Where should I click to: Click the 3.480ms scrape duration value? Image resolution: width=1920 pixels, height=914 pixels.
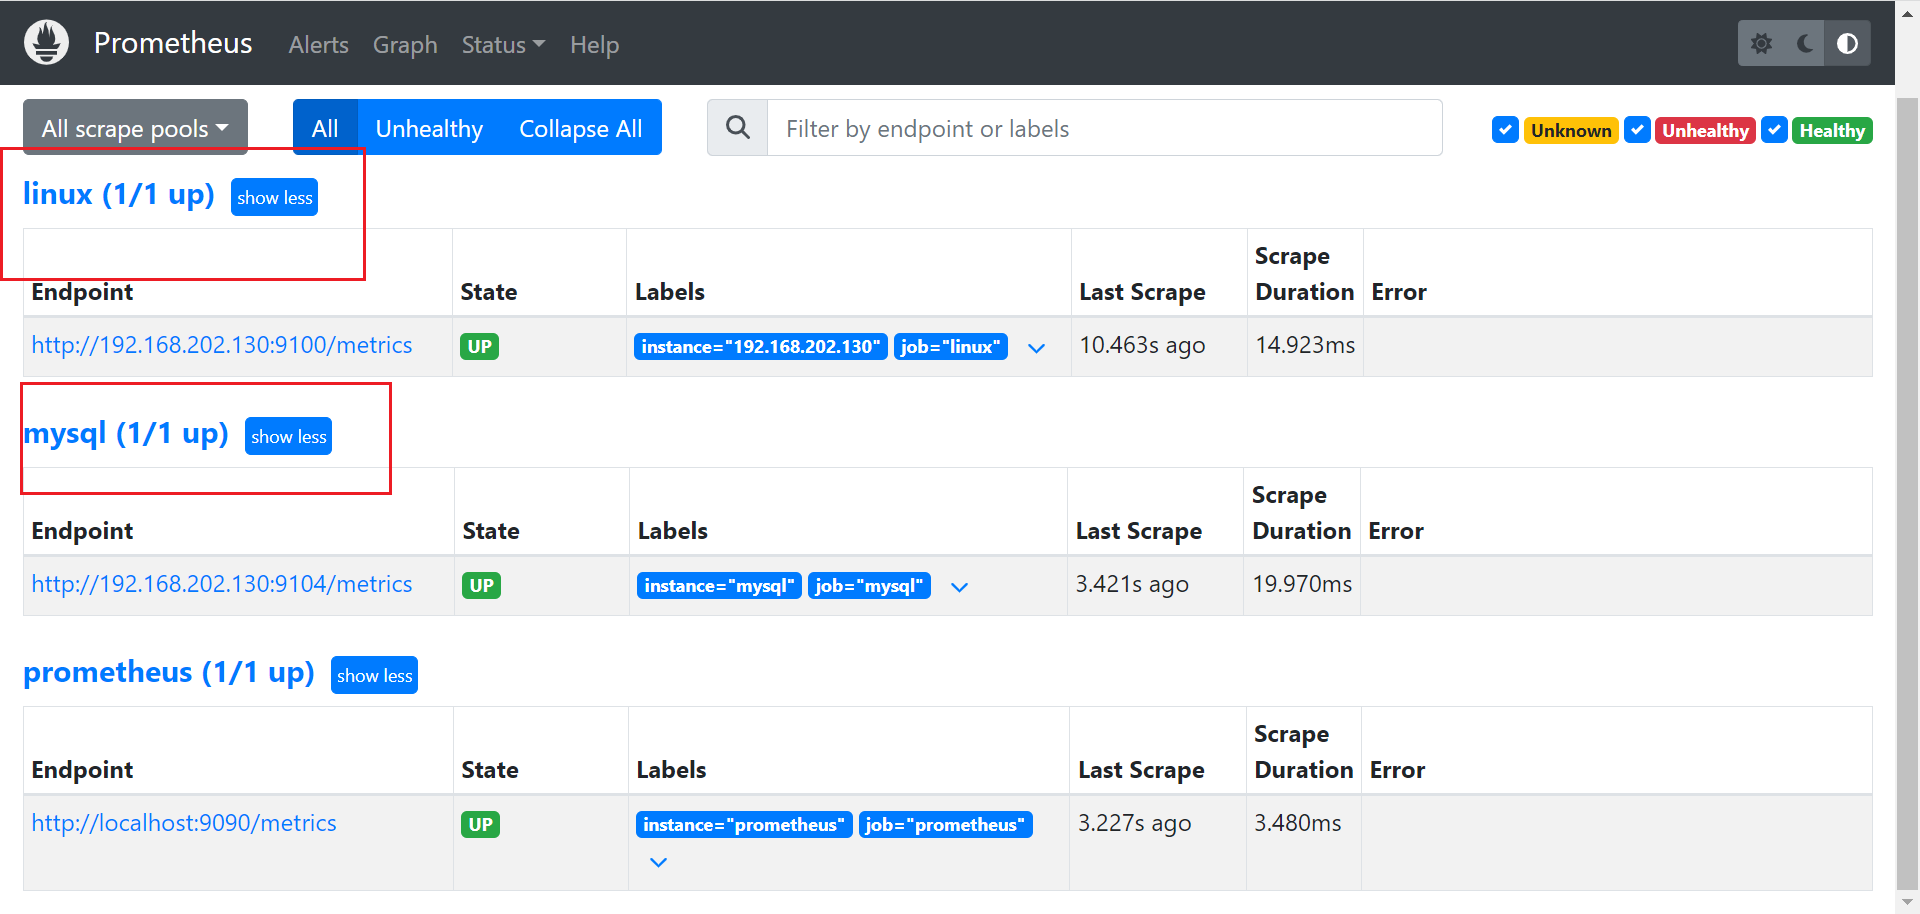(x=1298, y=823)
